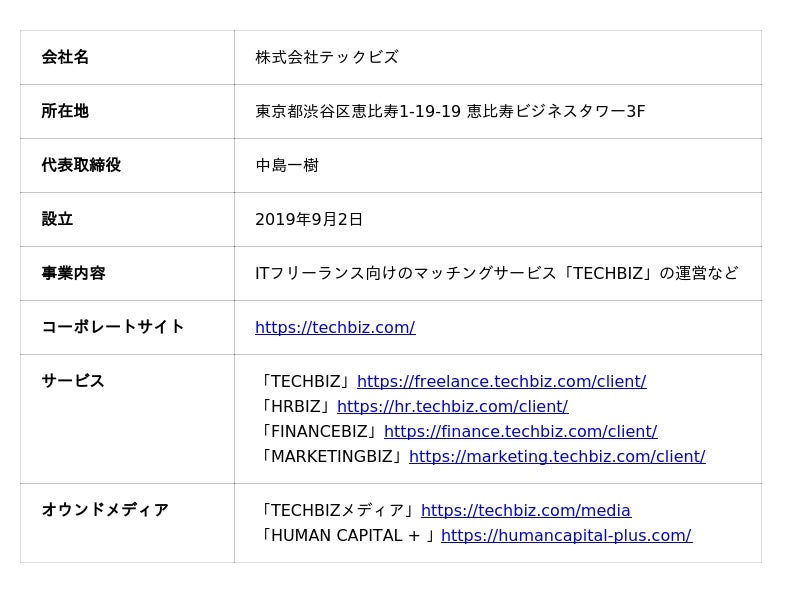
Task: Click the 代表取締役 row label
Action: coord(81,165)
